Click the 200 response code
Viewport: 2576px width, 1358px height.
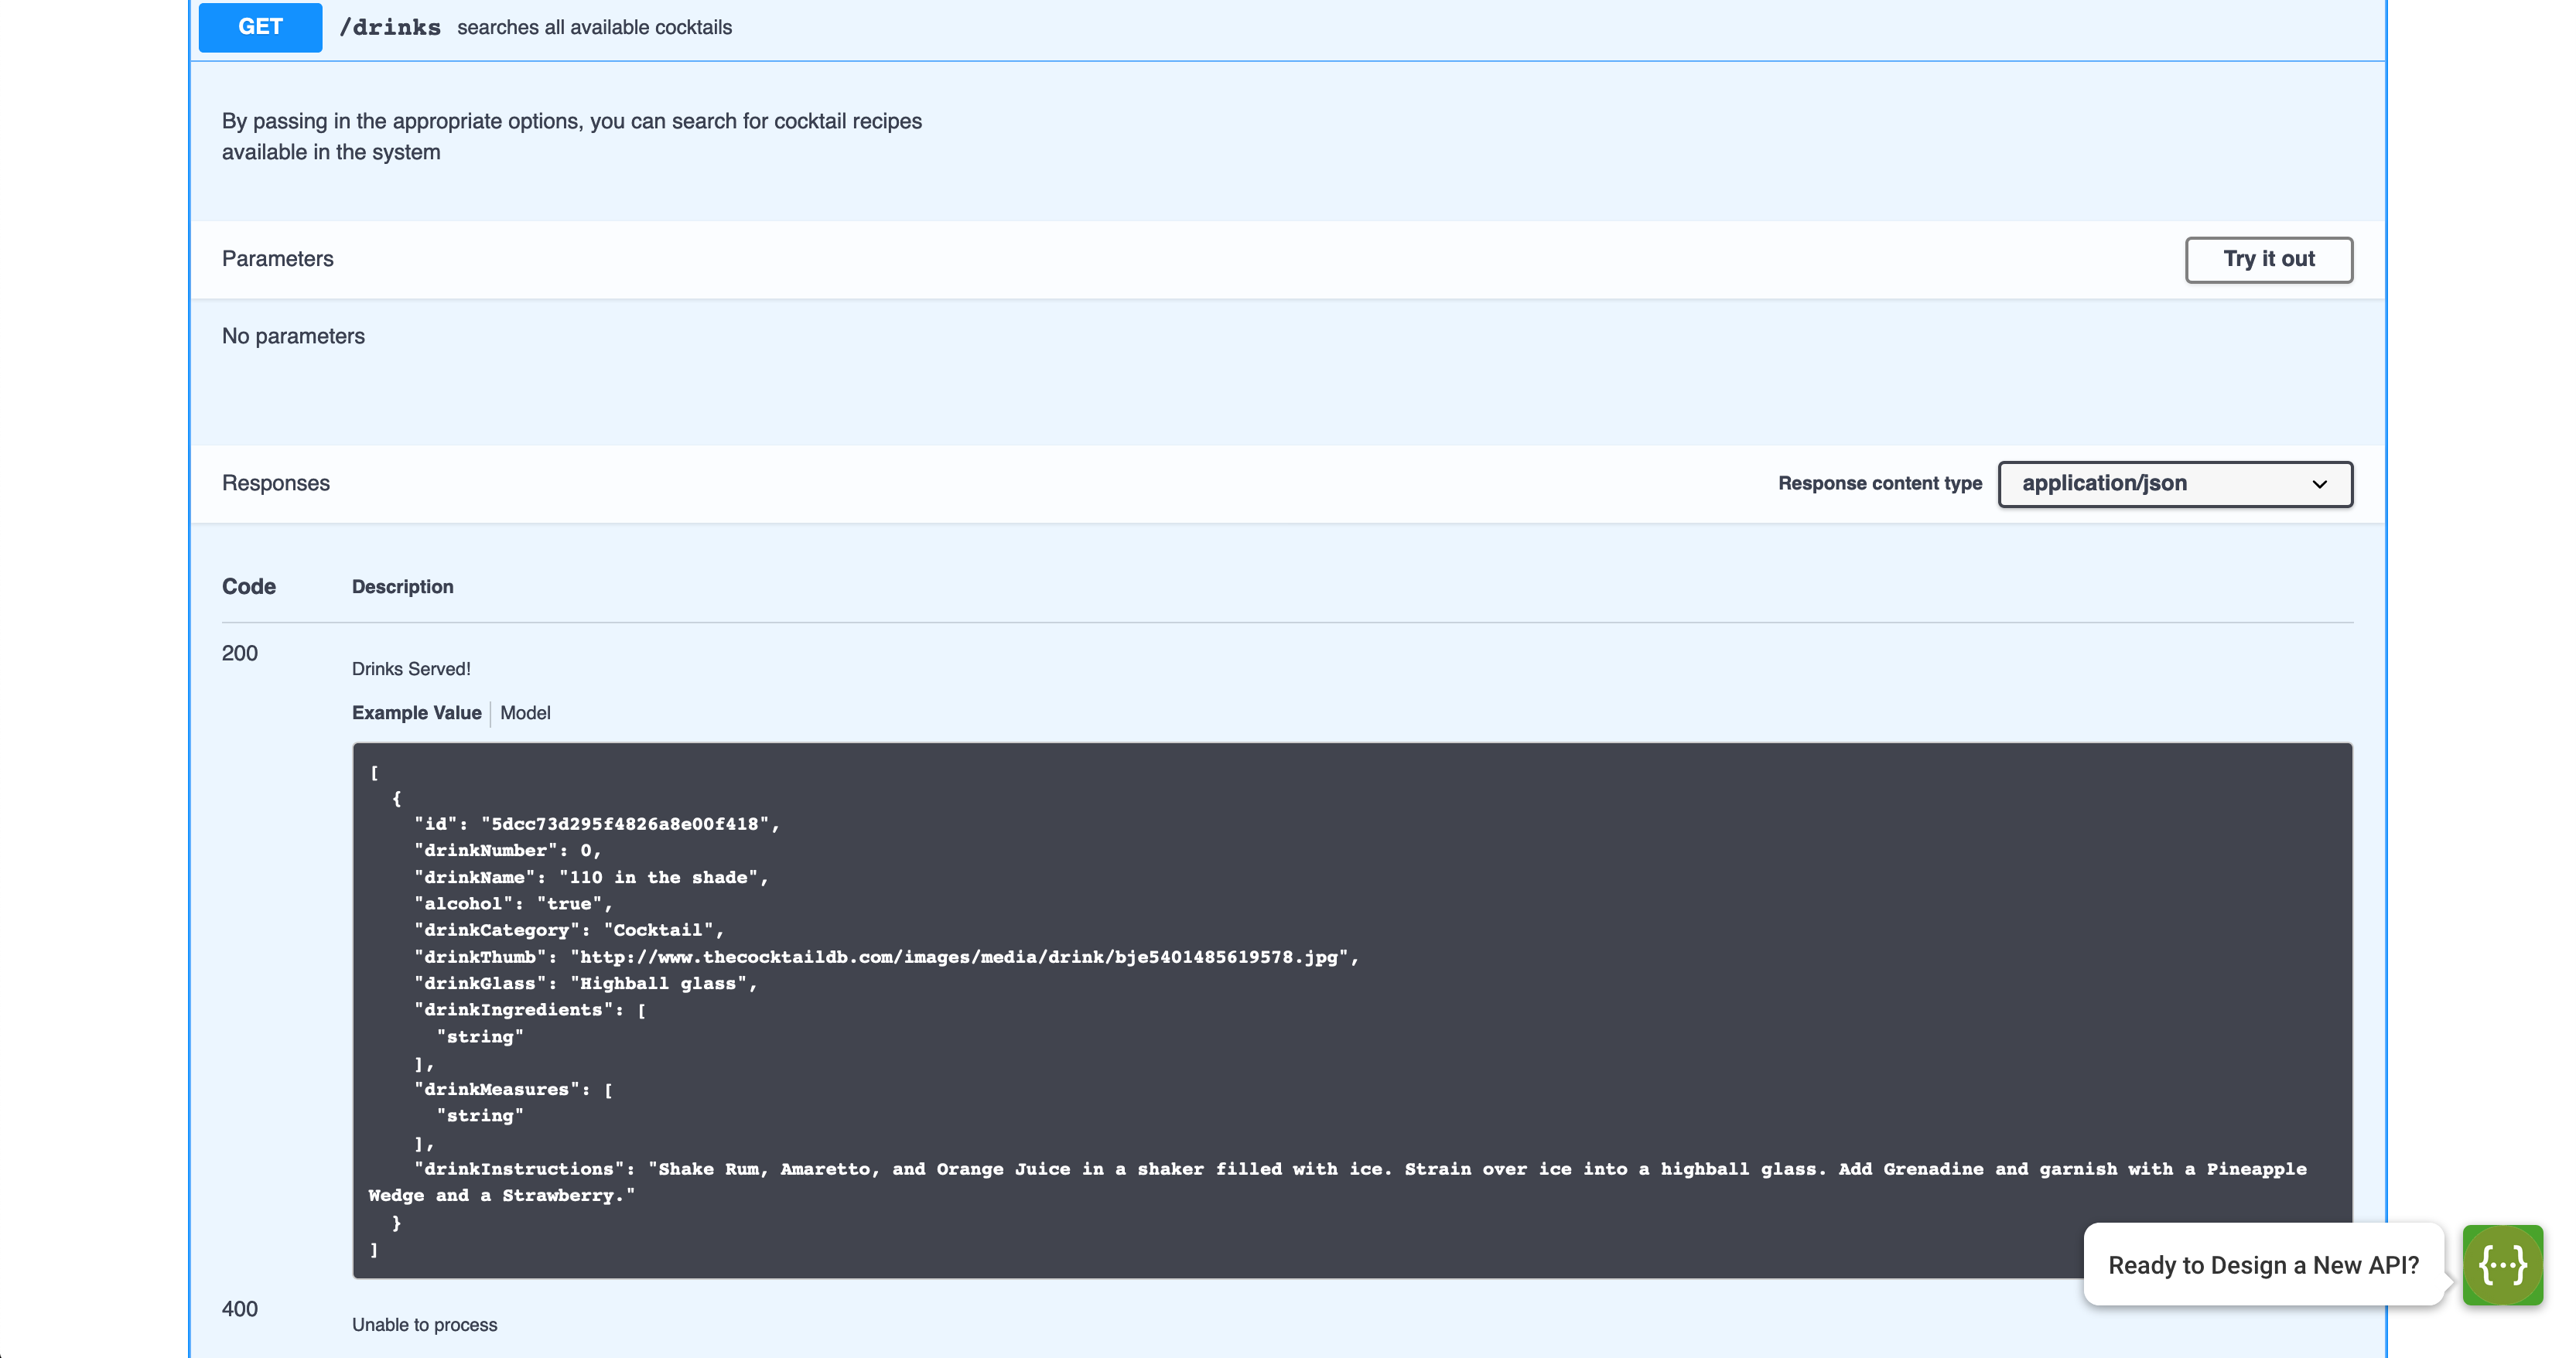point(240,653)
